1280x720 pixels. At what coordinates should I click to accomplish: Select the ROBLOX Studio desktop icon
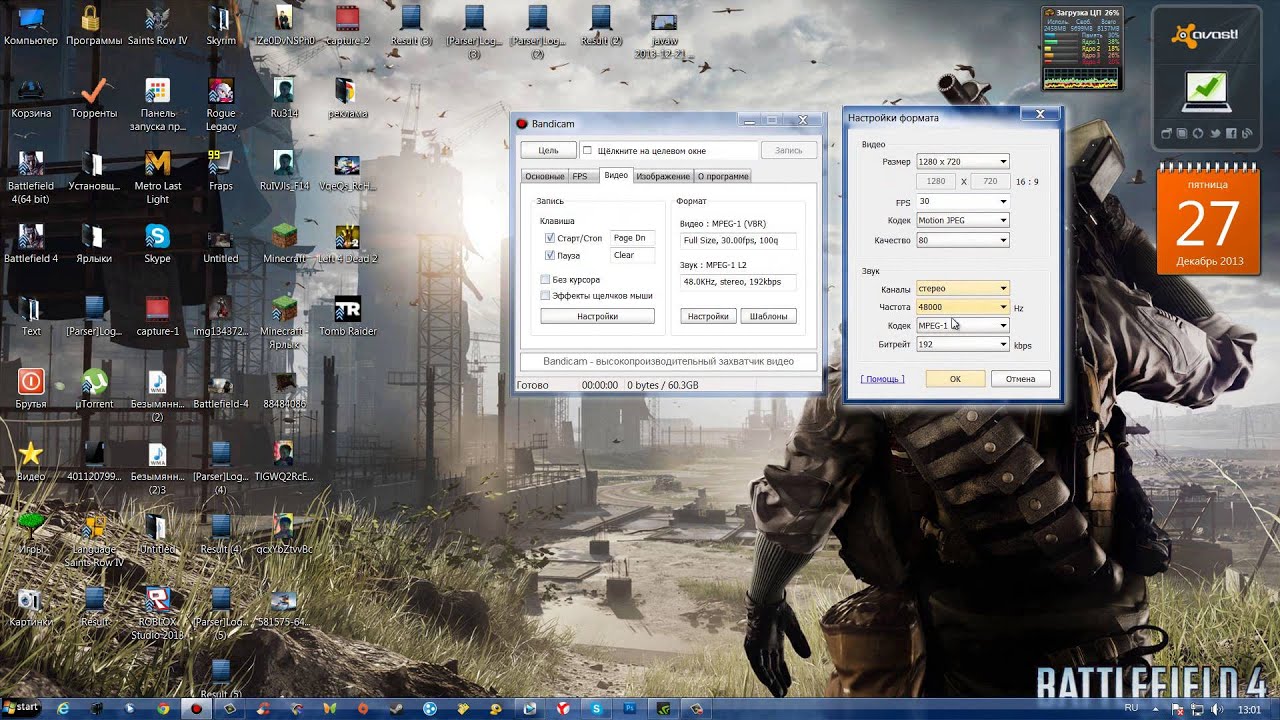tap(157, 612)
